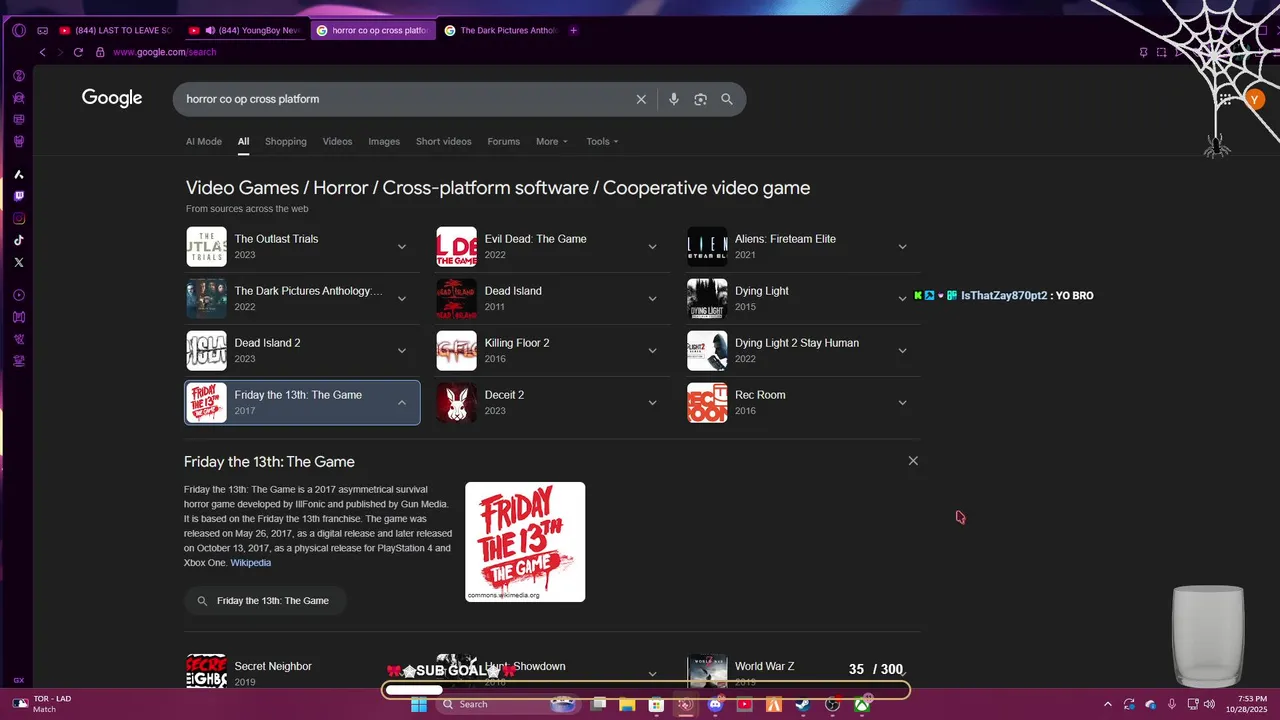Search Friday the 13th: The Game chip
Viewport: 1280px width, 720px height.
click(x=265, y=601)
